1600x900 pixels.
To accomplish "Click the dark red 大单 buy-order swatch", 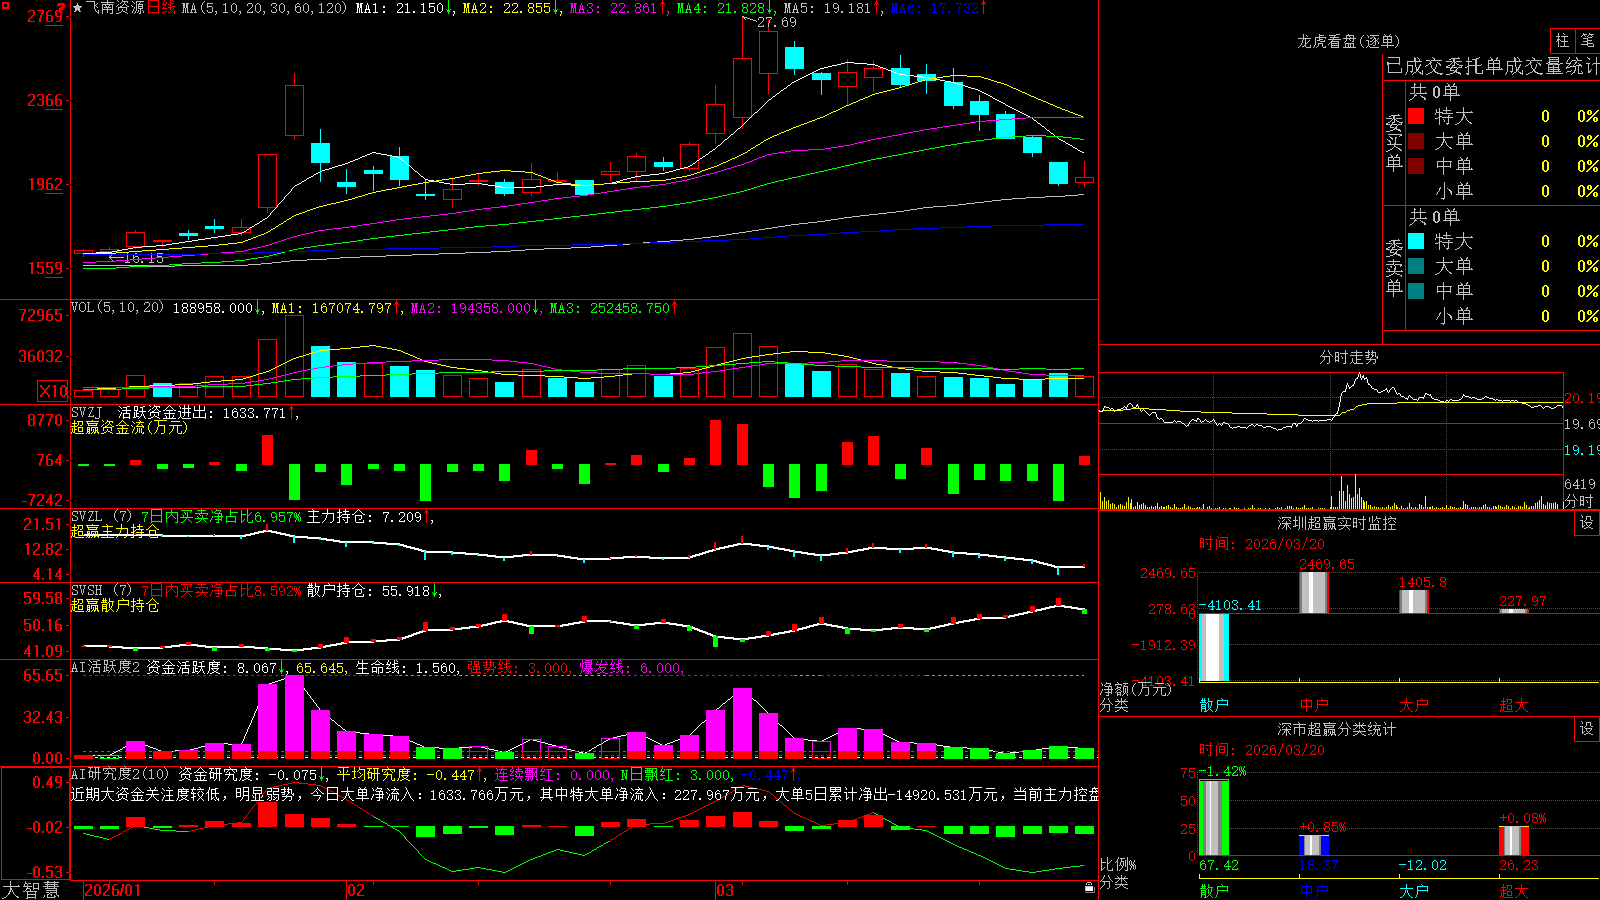I will point(1416,141).
